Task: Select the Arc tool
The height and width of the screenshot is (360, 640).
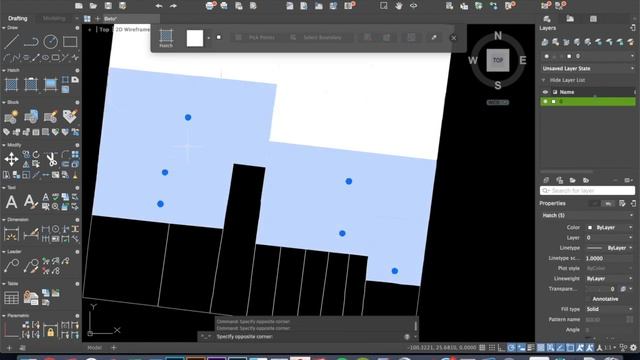Action: [7, 58]
